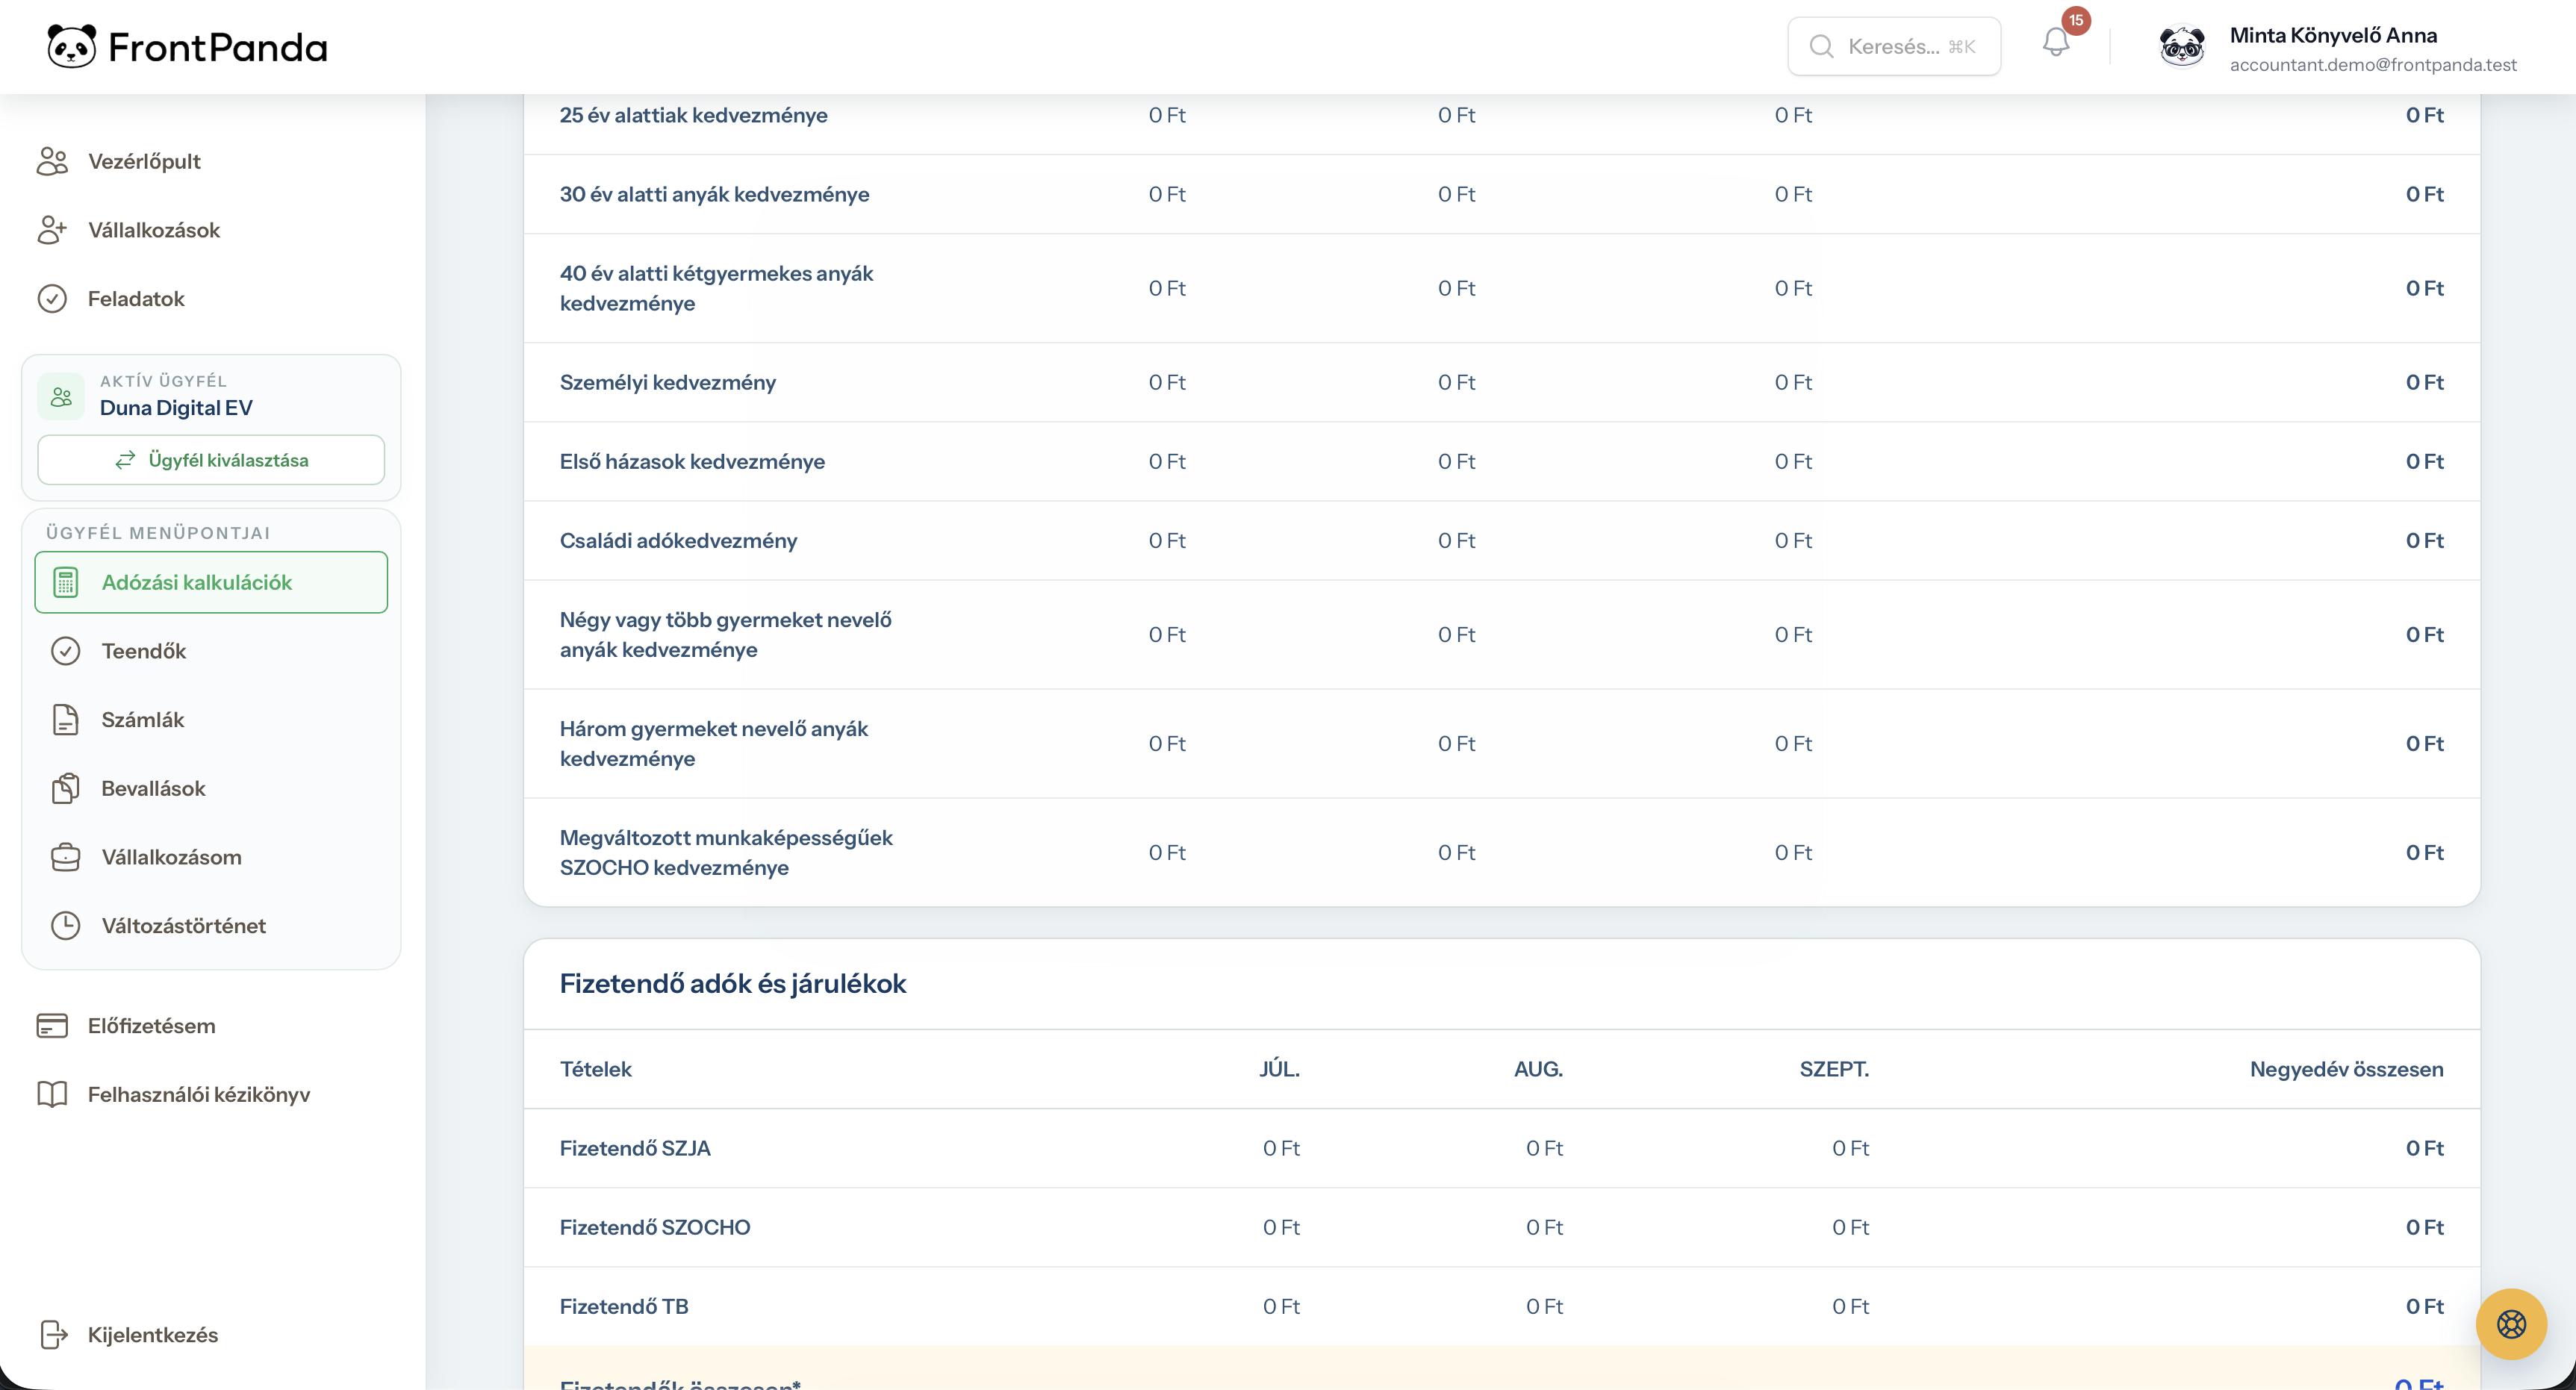Viewport: 2576px width, 1390px height.
Task: Click the Kijelentkezés logout icon
Action: tap(54, 1335)
